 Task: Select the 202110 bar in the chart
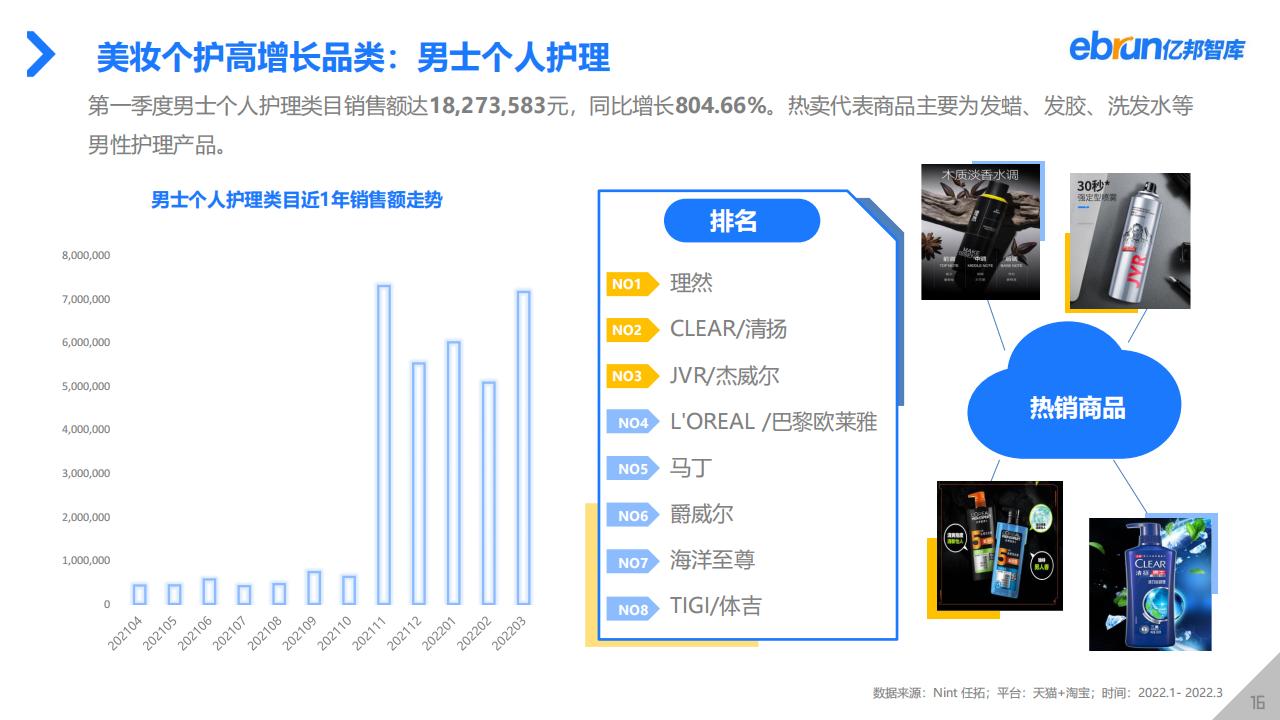[x=349, y=590]
